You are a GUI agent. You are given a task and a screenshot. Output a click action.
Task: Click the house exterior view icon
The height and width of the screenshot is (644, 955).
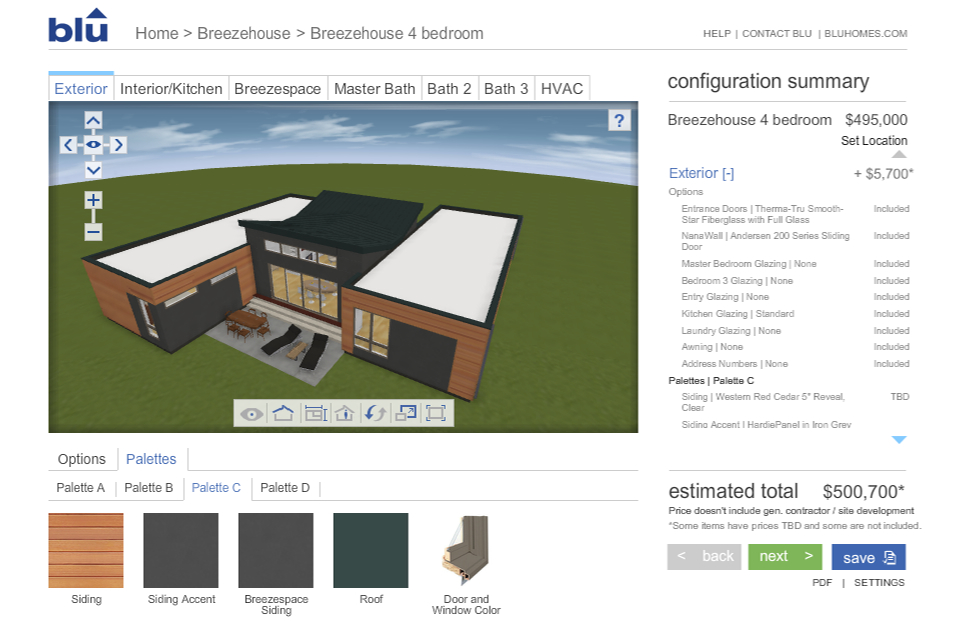tap(283, 413)
